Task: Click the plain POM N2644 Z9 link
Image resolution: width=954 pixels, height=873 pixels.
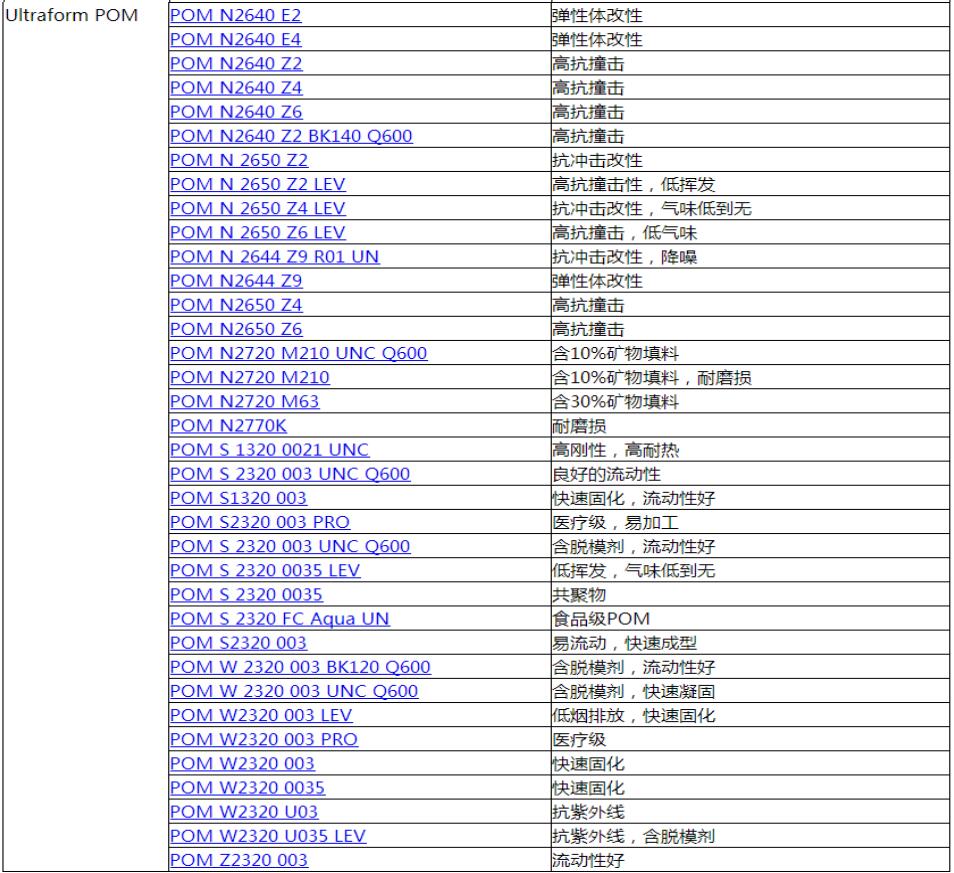Action: [x=236, y=281]
